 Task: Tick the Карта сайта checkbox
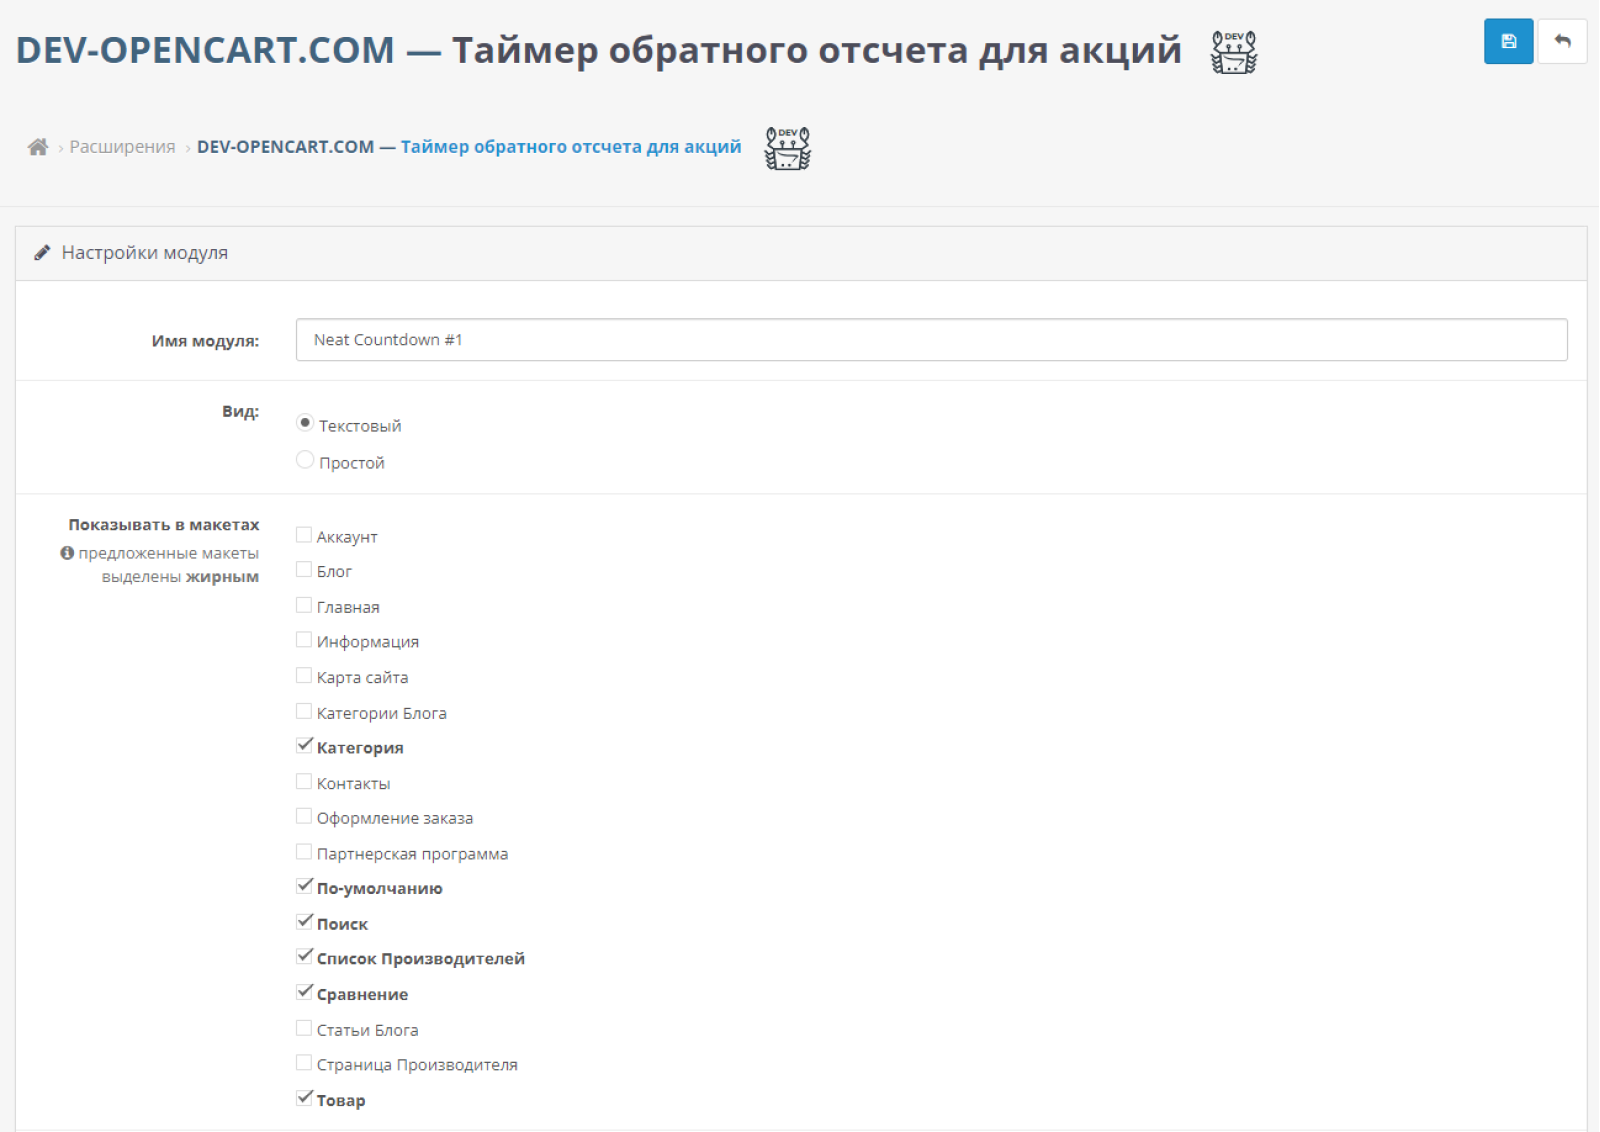pos(304,676)
